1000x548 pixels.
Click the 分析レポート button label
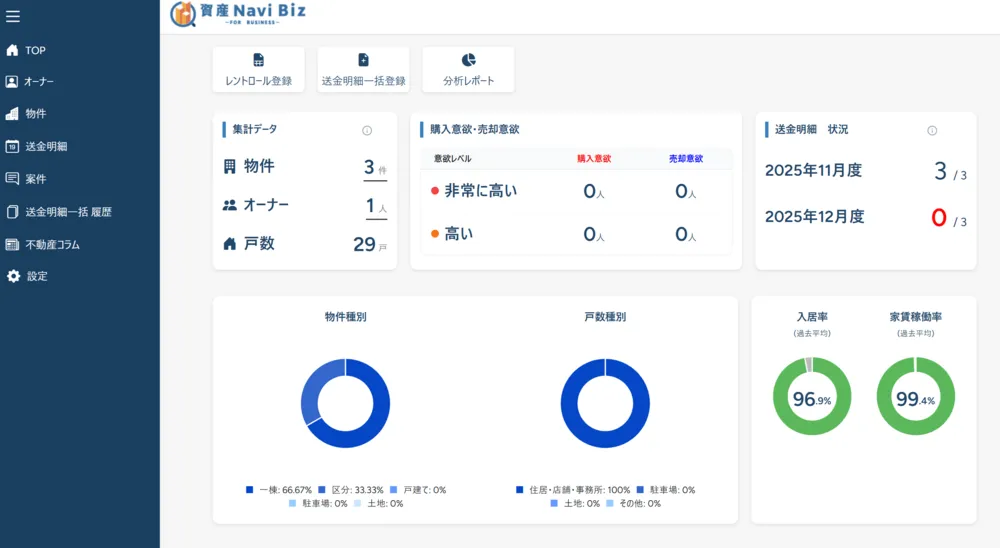469,81
